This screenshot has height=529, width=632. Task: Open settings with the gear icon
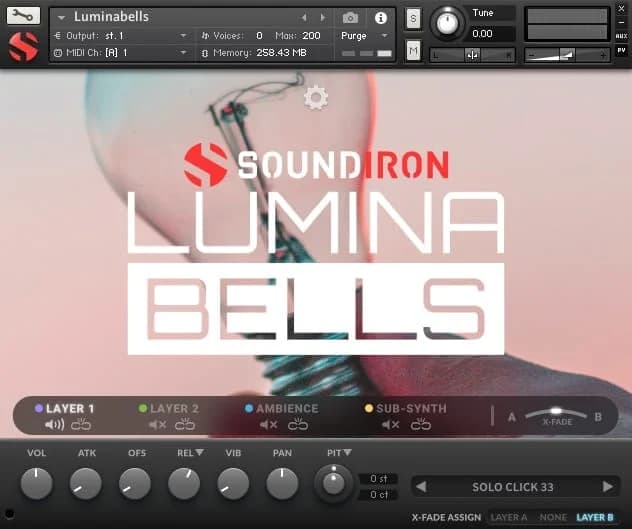[x=316, y=97]
